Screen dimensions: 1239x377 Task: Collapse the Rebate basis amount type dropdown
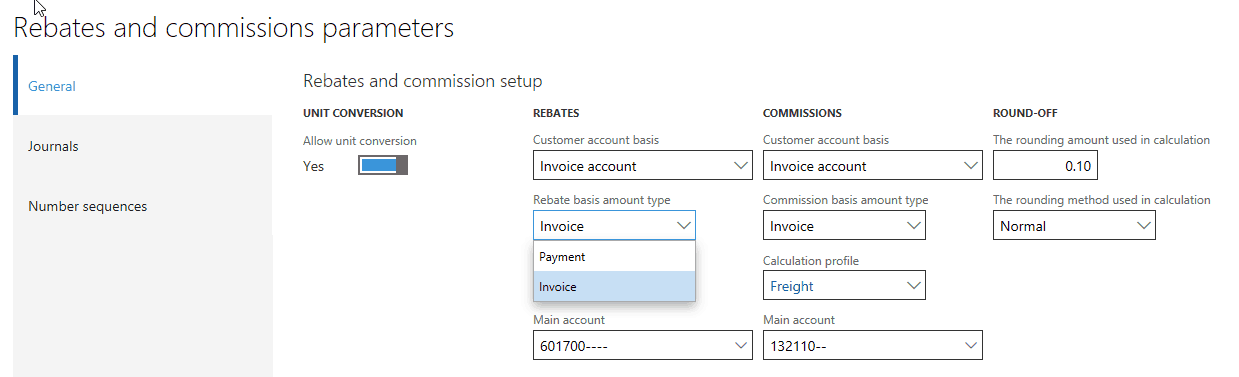[684, 226]
